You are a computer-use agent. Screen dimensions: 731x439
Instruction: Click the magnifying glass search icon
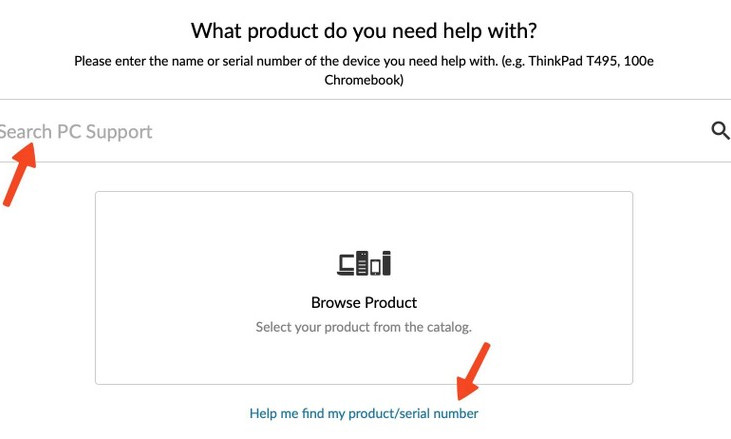pyautogui.click(x=720, y=131)
